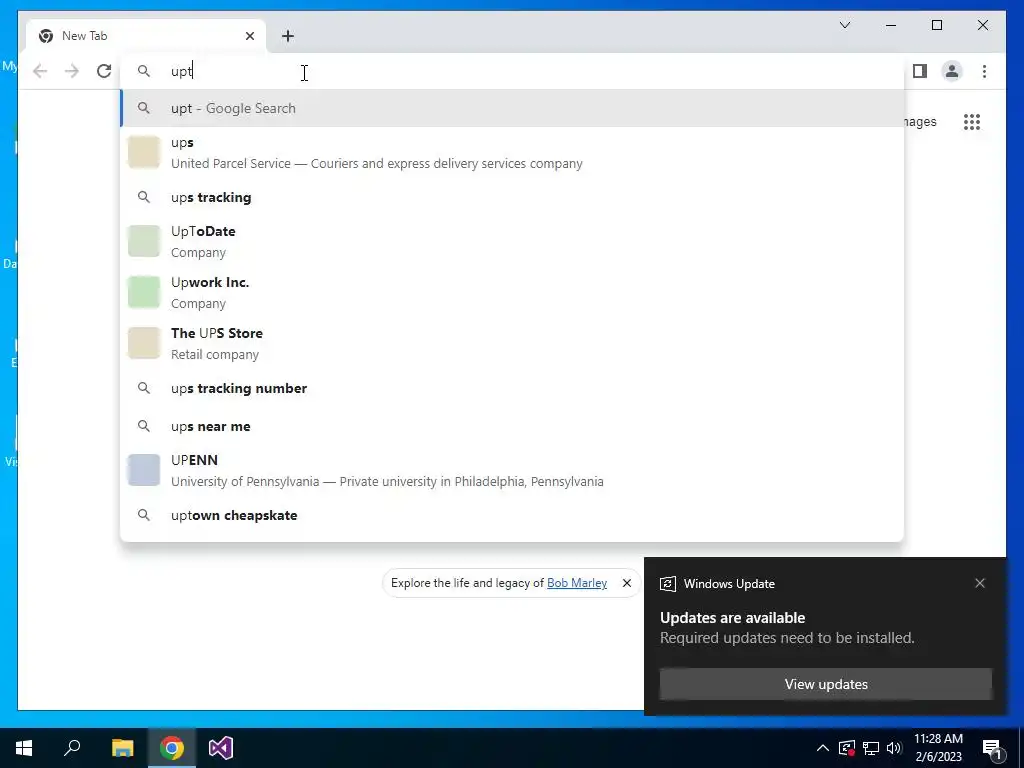Show hidden tray icons chevron
The image size is (1024, 768).
(x=823, y=748)
